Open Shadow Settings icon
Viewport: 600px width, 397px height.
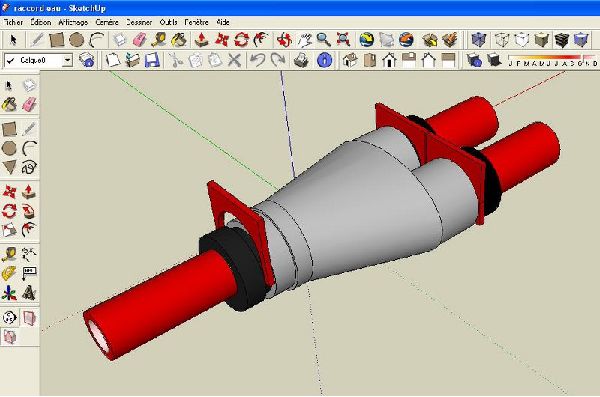click(474, 60)
